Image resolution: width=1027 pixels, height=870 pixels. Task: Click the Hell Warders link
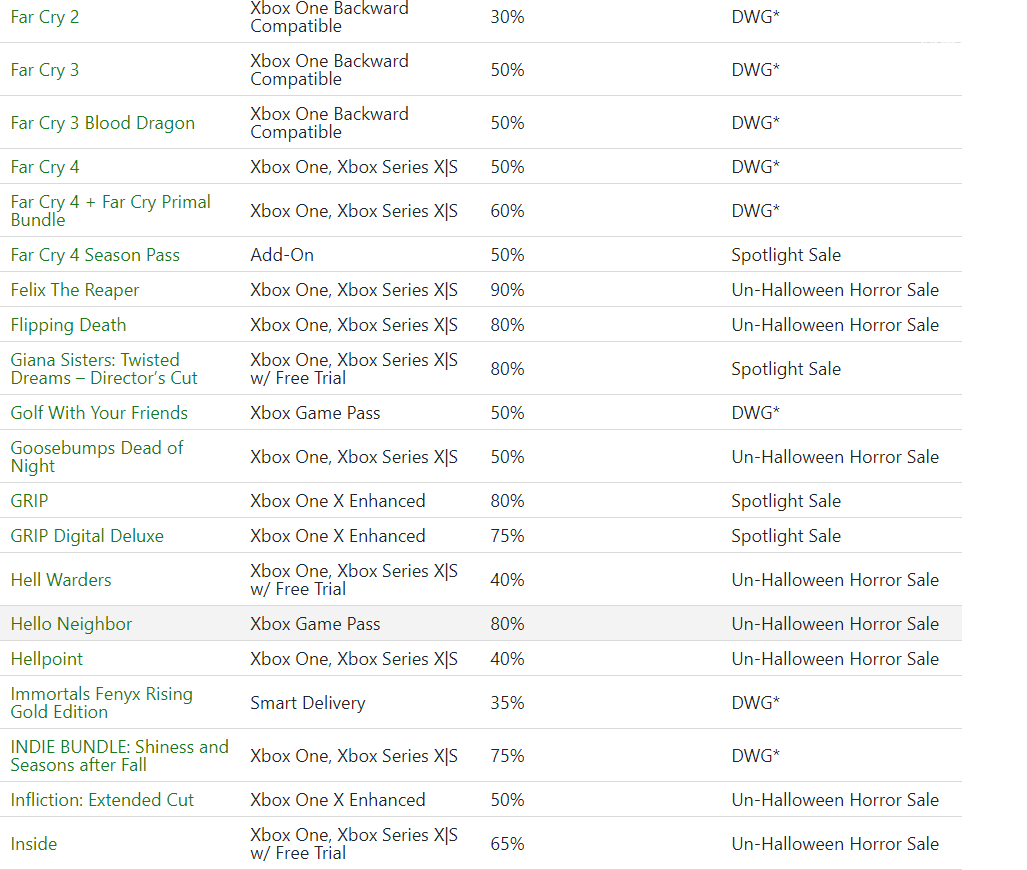click(x=61, y=580)
